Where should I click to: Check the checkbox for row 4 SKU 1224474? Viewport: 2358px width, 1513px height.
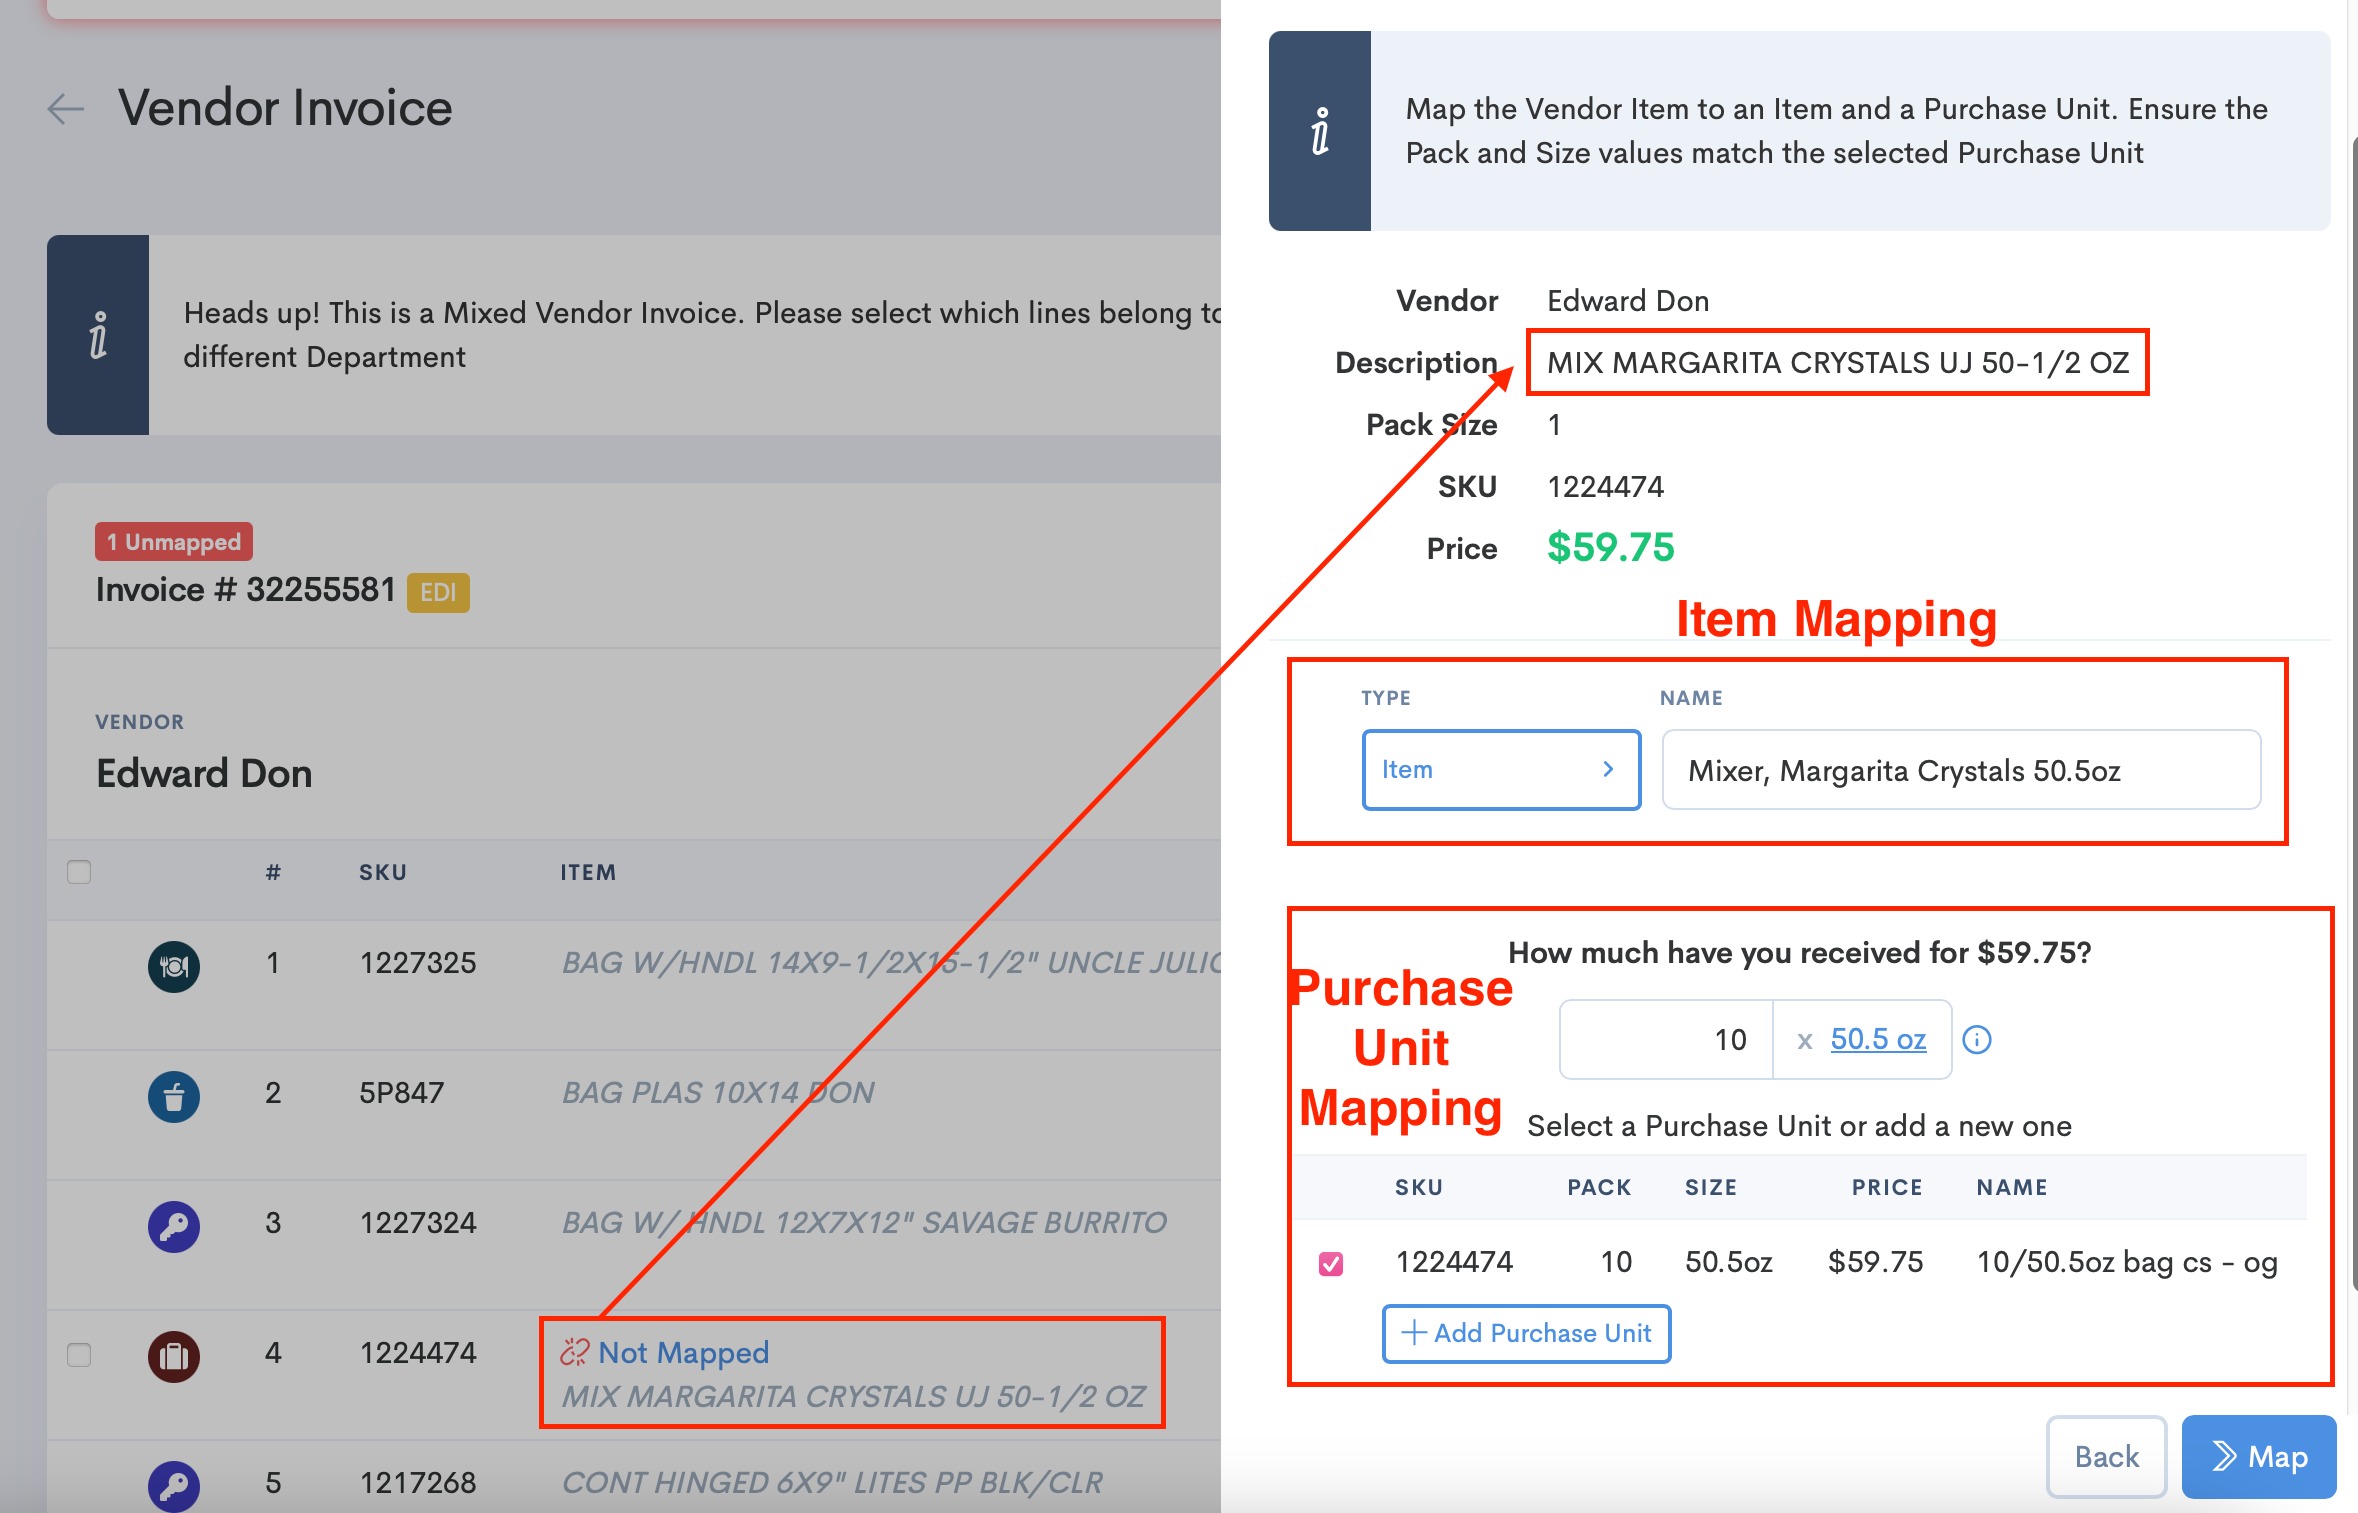(x=79, y=1355)
